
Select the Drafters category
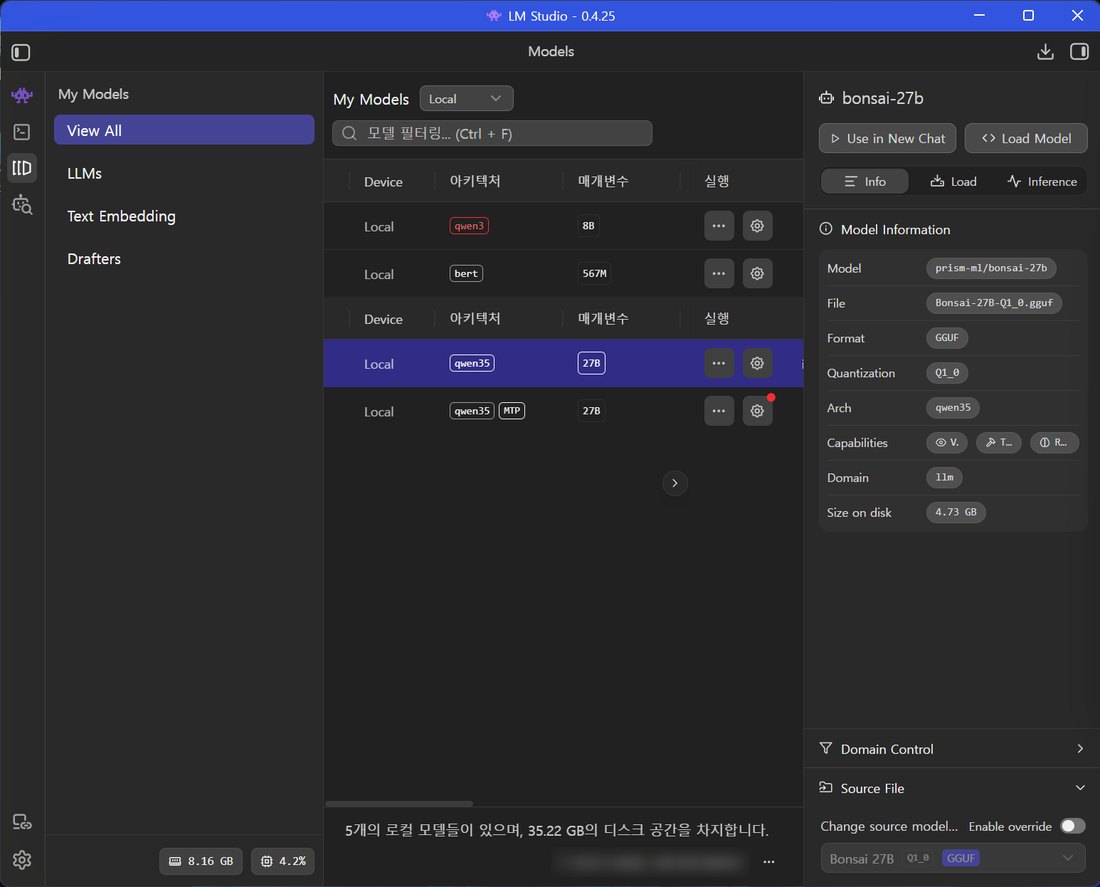[184, 259]
